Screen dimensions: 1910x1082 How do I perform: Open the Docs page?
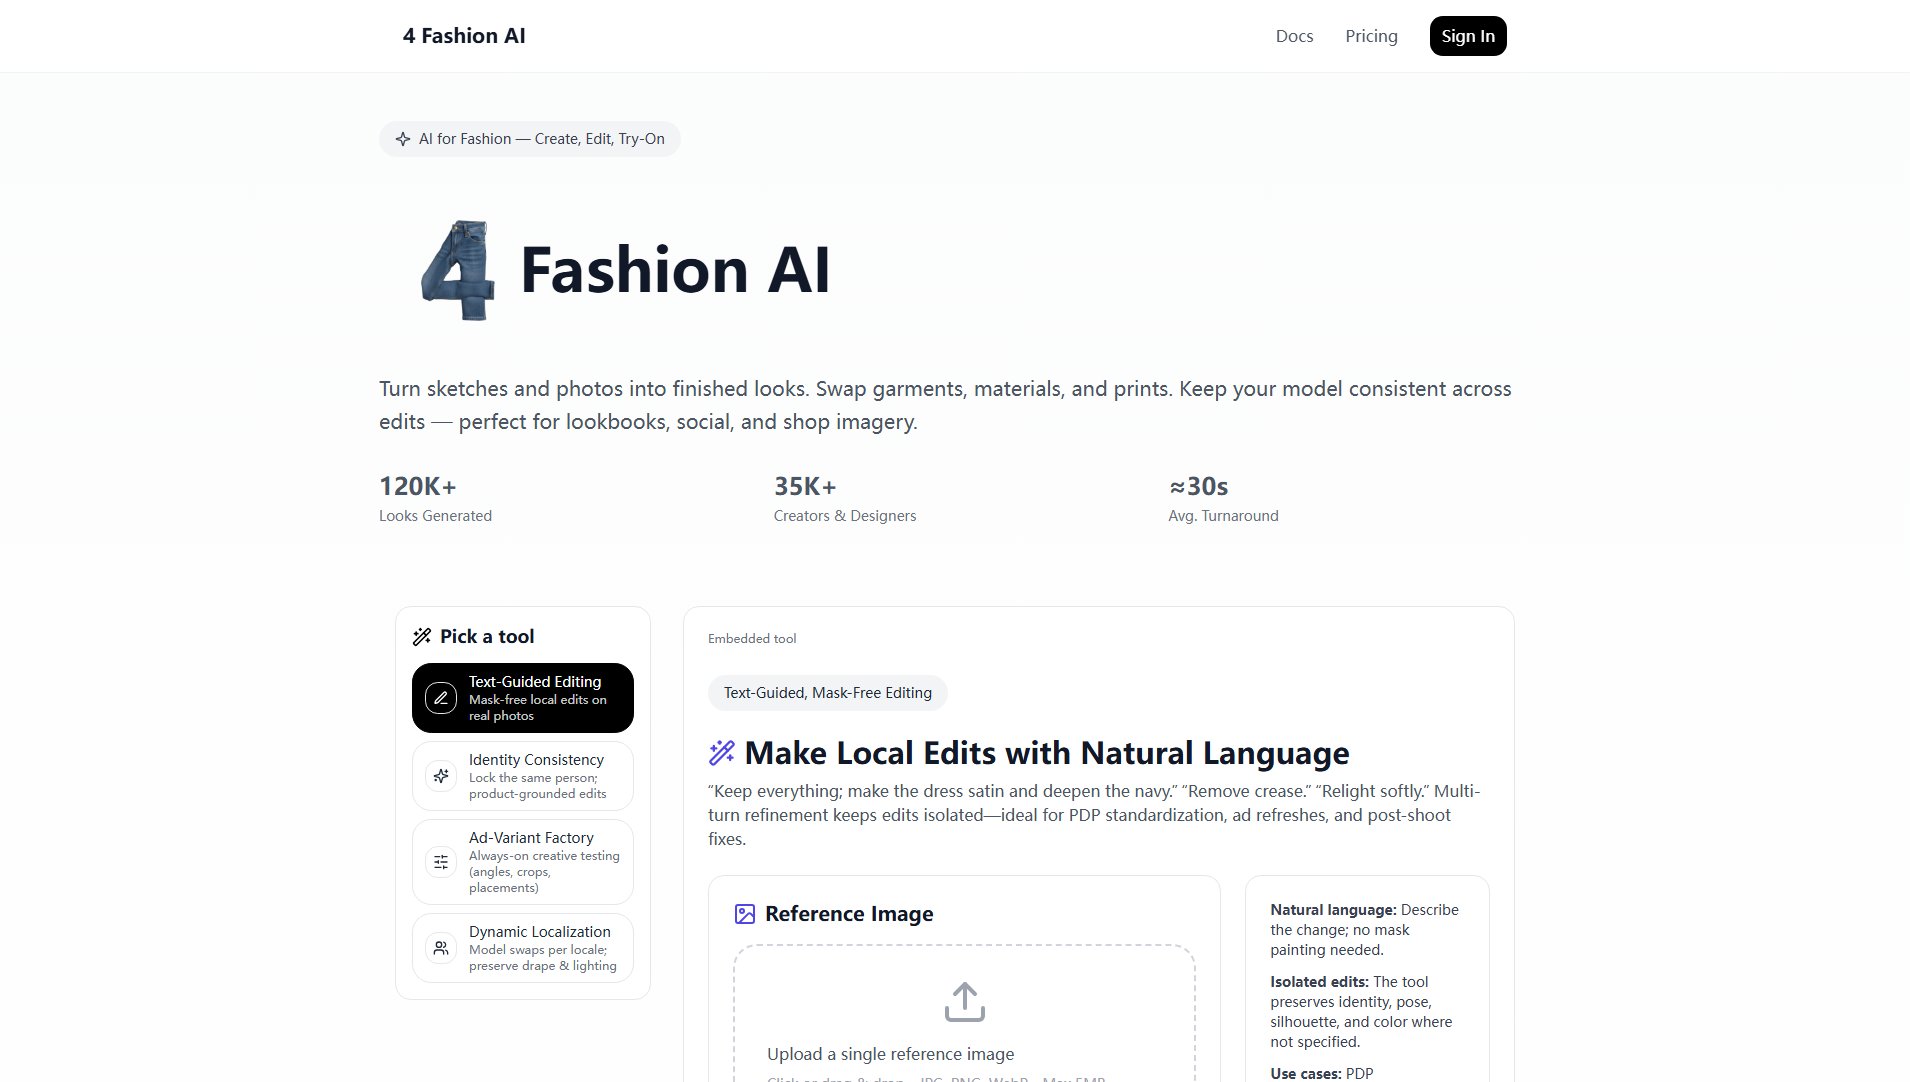tap(1294, 36)
